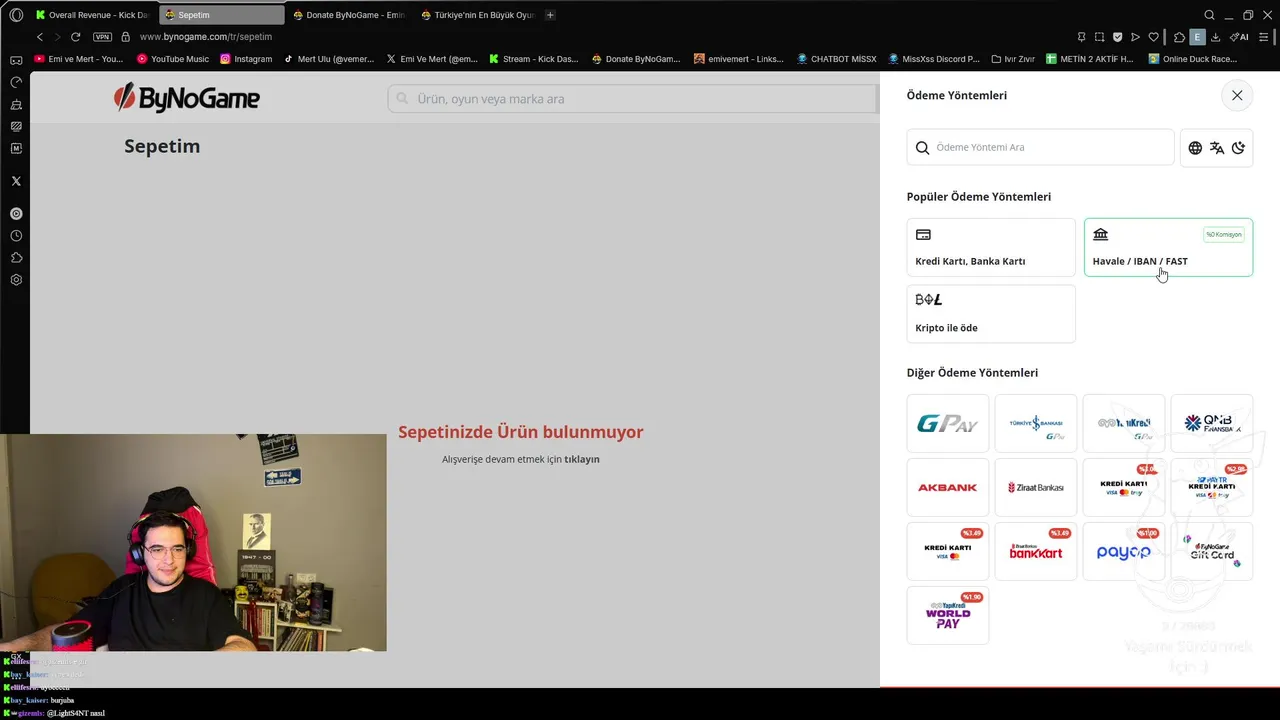This screenshot has width=1280, height=720.
Task: Open the globe language selector icon
Action: pyautogui.click(x=1195, y=148)
